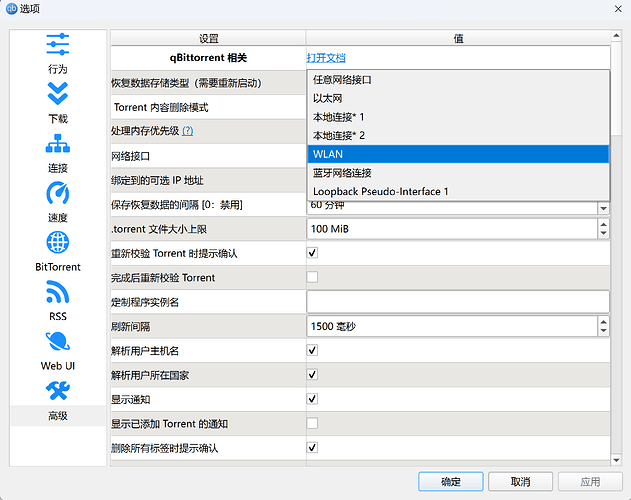The height and width of the screenshot is (500, 631).
Task: Select 本地连接* 2 in the dropdown list
Action: 458,136
